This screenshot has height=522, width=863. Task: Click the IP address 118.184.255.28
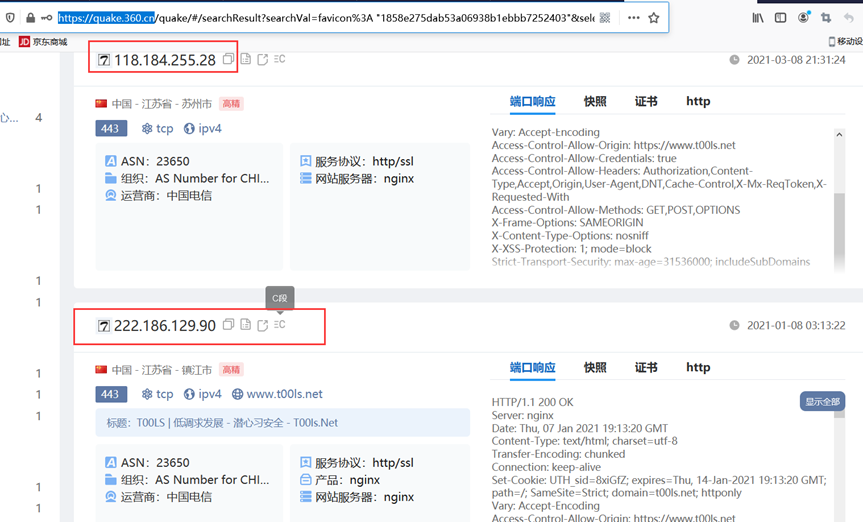pos(165,59)
